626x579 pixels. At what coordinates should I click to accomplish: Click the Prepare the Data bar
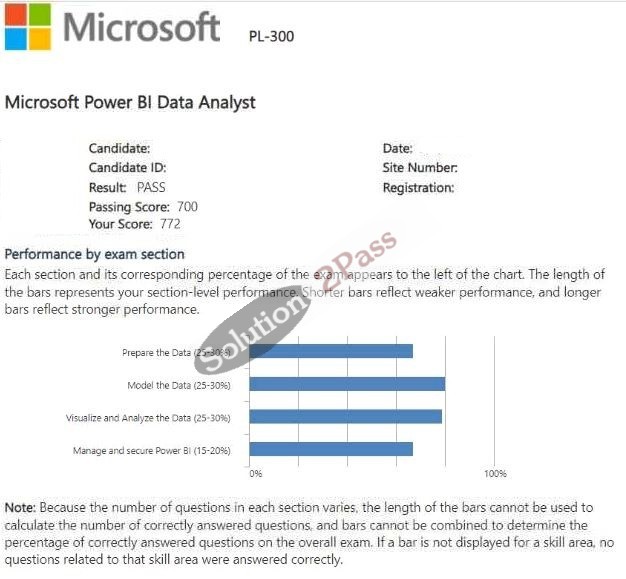click(x=331, y=351)
